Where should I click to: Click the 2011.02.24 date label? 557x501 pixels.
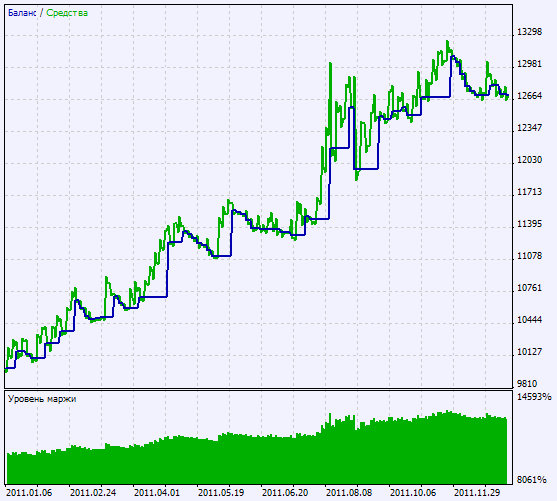coord(93,493)
